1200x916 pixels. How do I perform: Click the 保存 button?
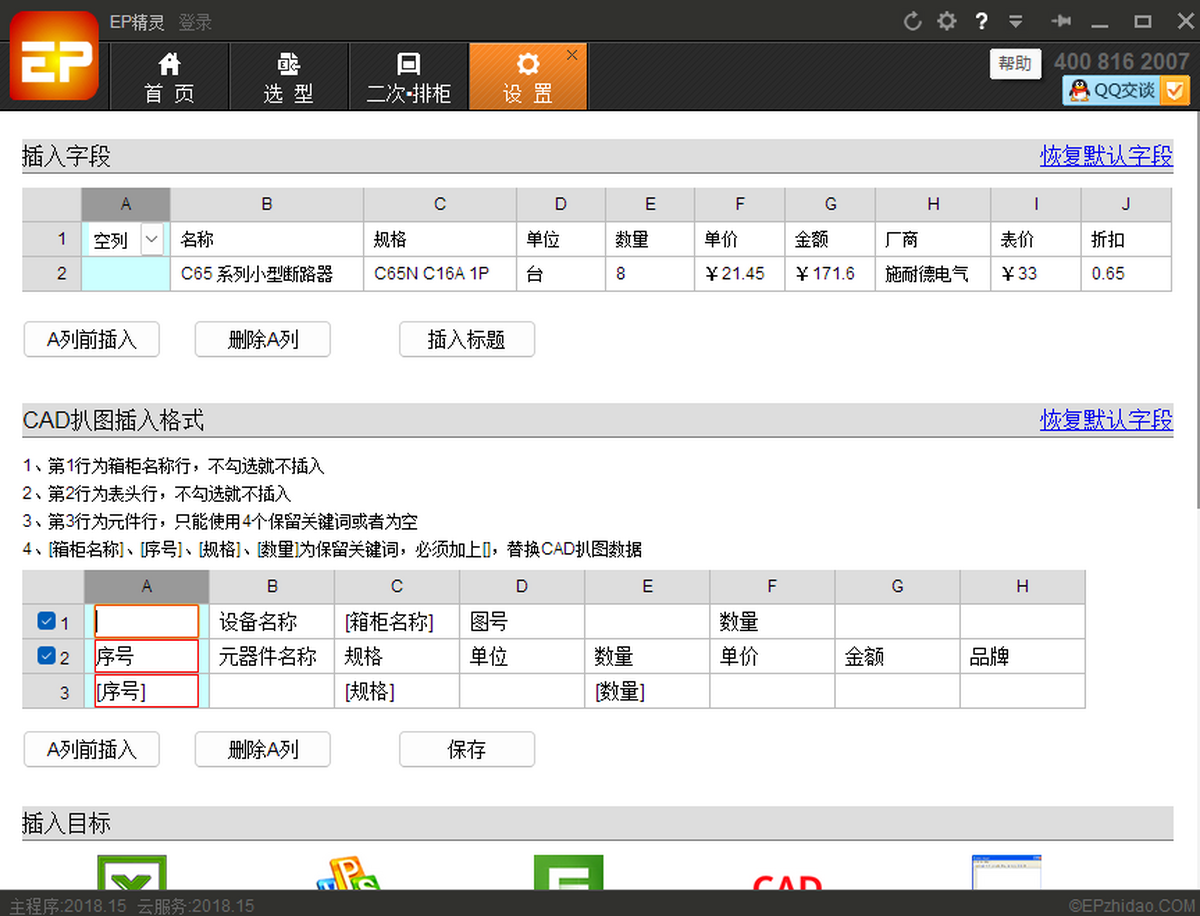[x=467, y=749]
